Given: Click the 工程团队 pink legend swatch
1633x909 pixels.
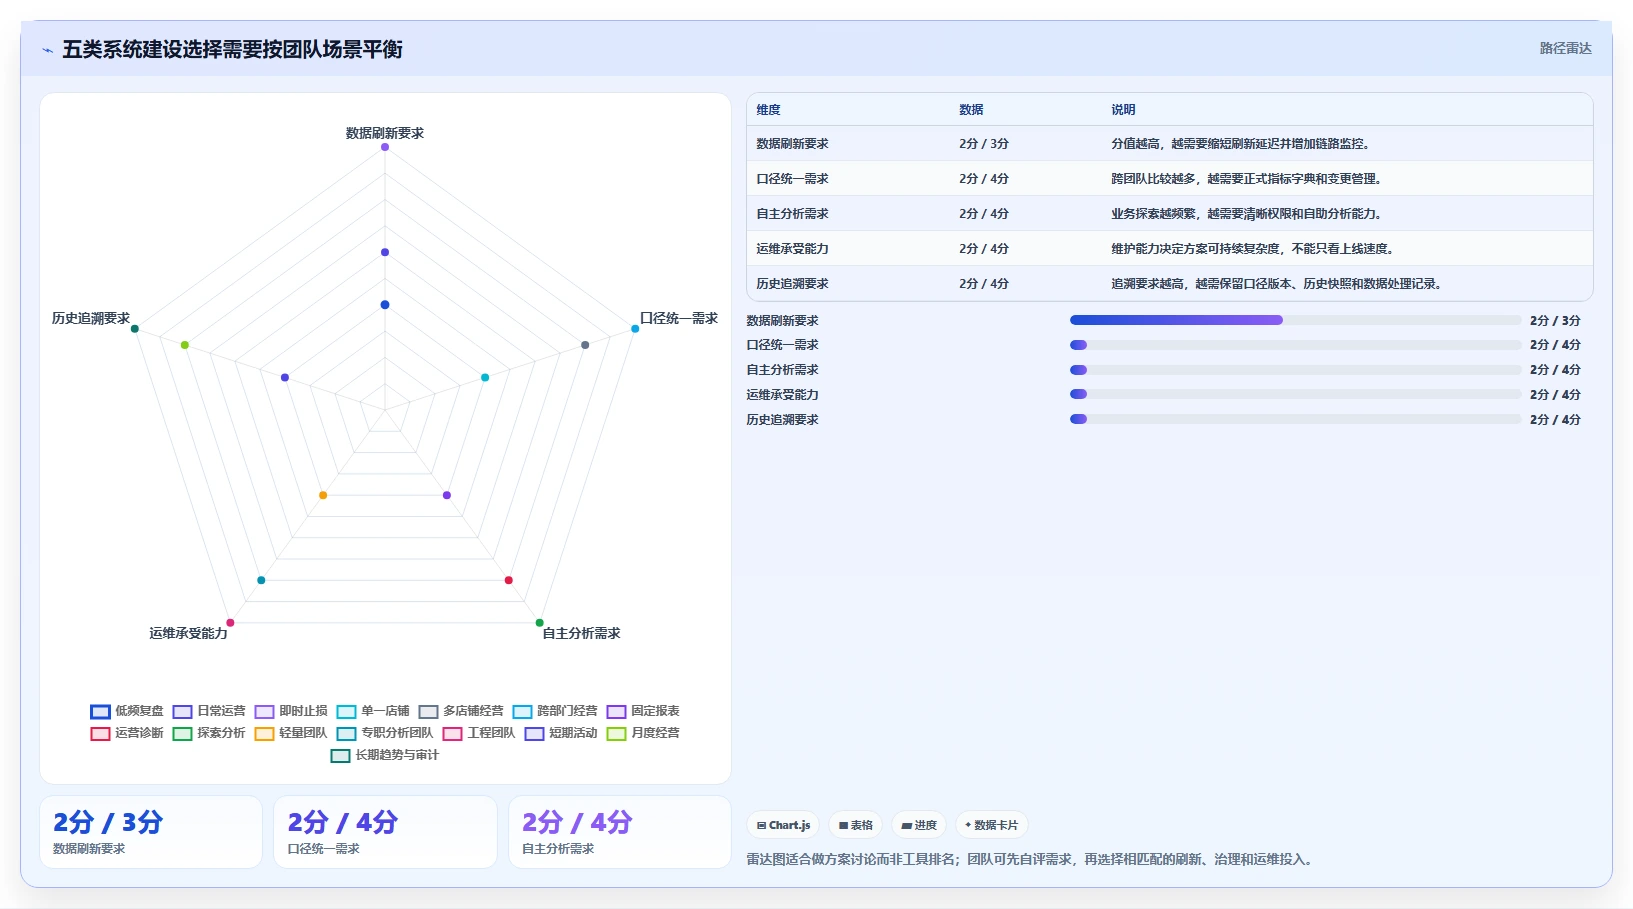Looking at the screenshot, I should [x=452, y=734].
